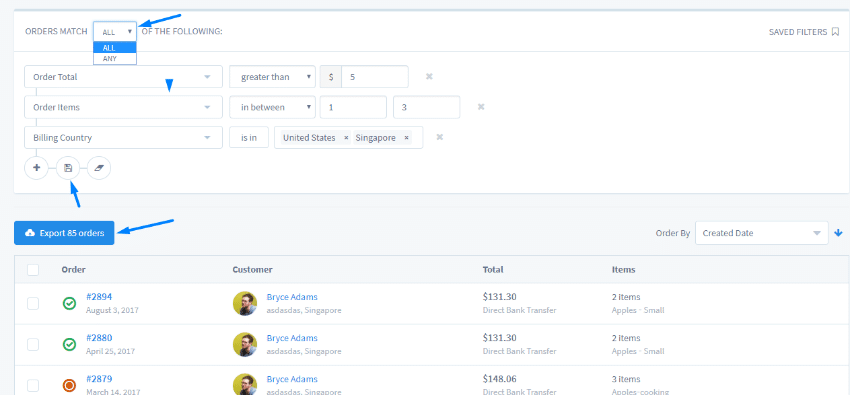
Task: Open the 'in between' operator dropdown
Action: (272, 107)
